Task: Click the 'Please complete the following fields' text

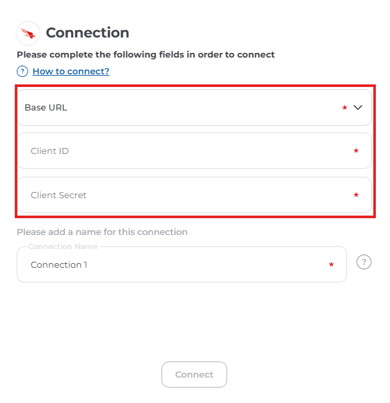Action: tap(146, 55)
